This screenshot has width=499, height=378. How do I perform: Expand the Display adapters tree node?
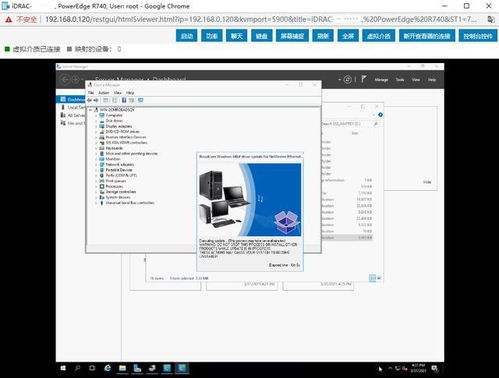point(96,126)
